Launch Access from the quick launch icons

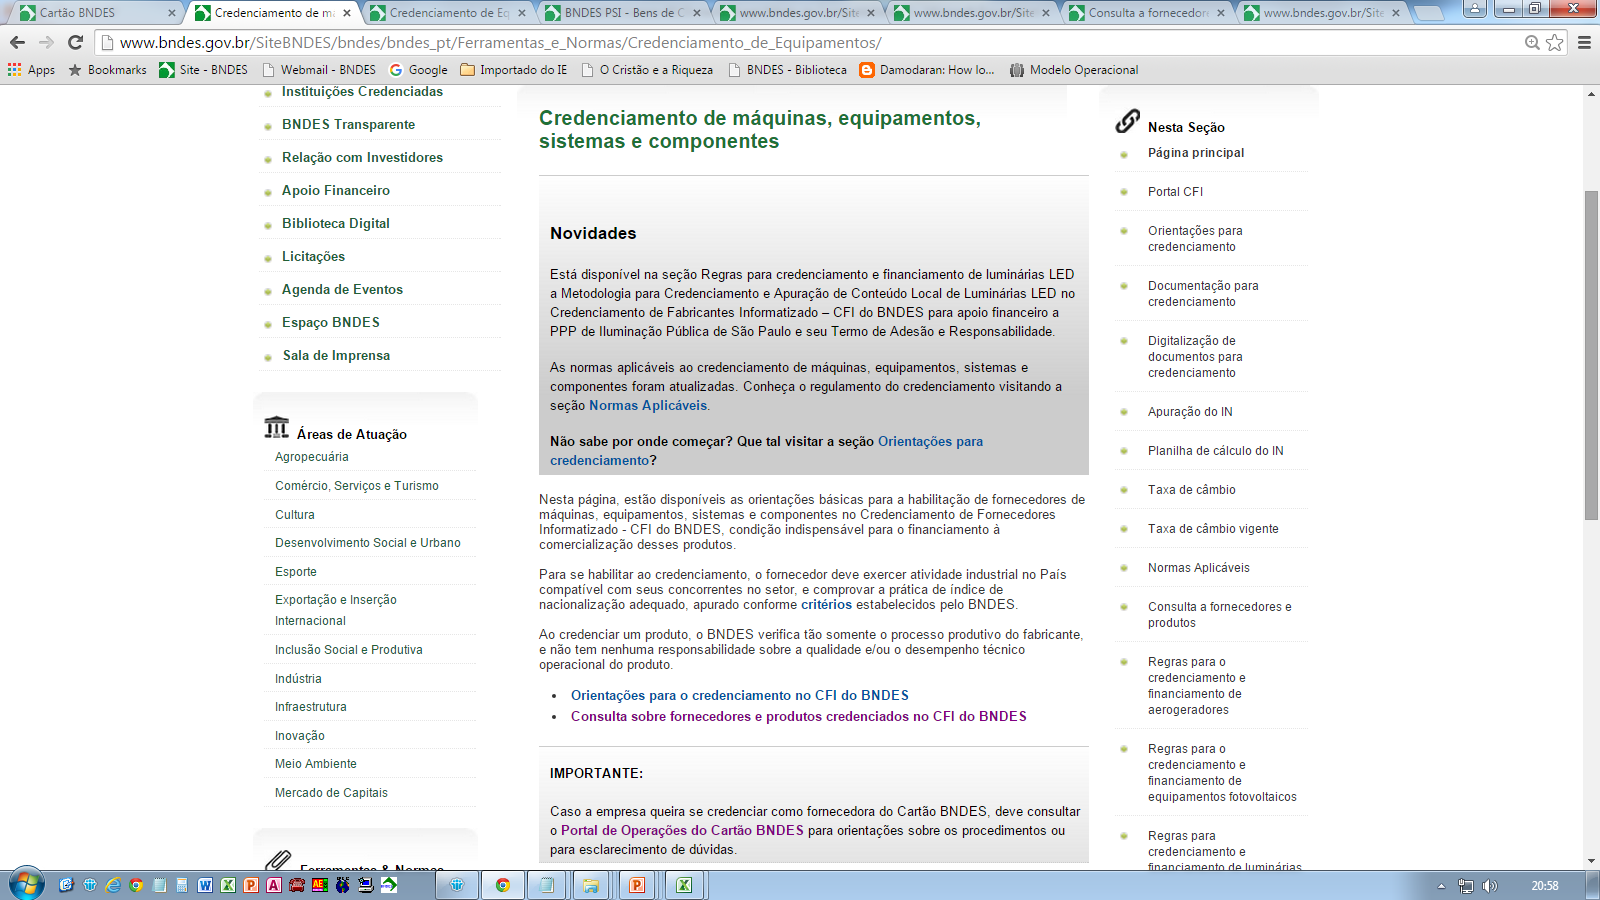coord(273,885)
